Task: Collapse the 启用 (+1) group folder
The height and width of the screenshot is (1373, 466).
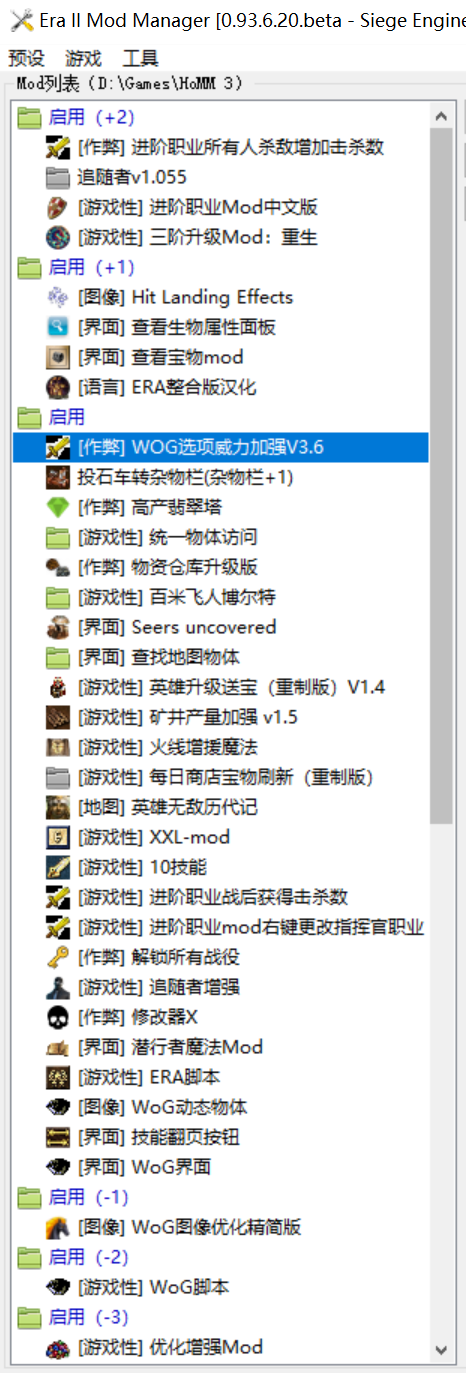Action: 76,267
